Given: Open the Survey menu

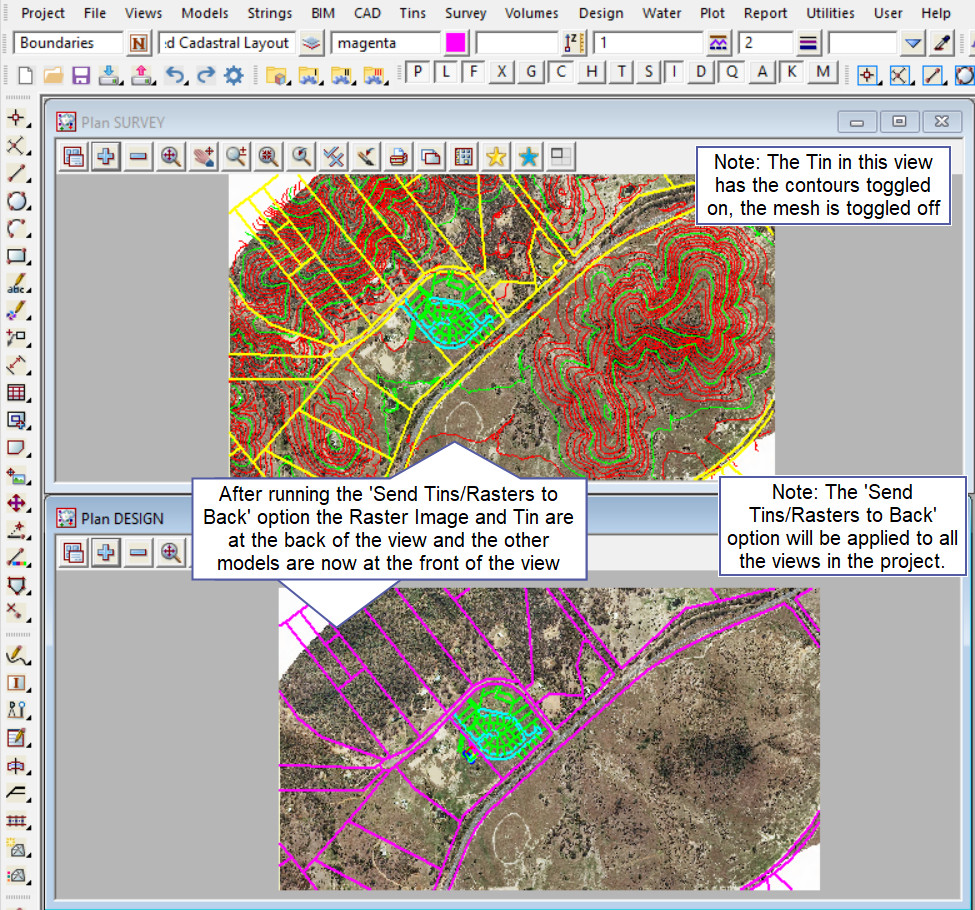Looking at the screenshot, I should pyautogui.click(x=465, y=13).
